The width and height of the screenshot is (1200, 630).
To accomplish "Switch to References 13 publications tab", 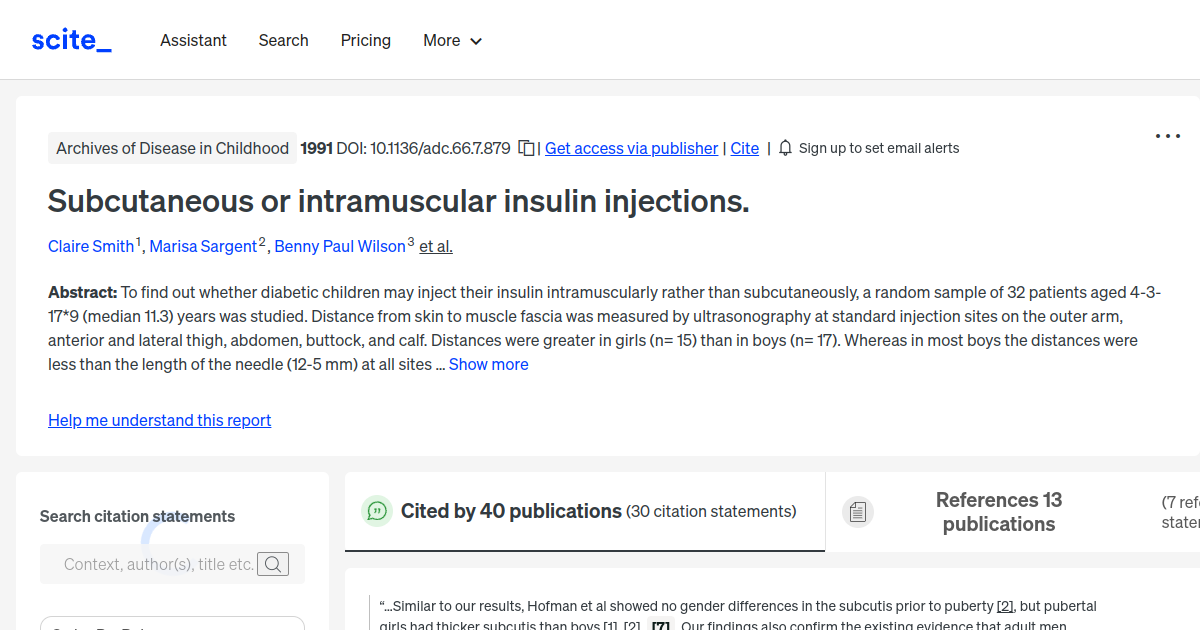I will (998, 511).
